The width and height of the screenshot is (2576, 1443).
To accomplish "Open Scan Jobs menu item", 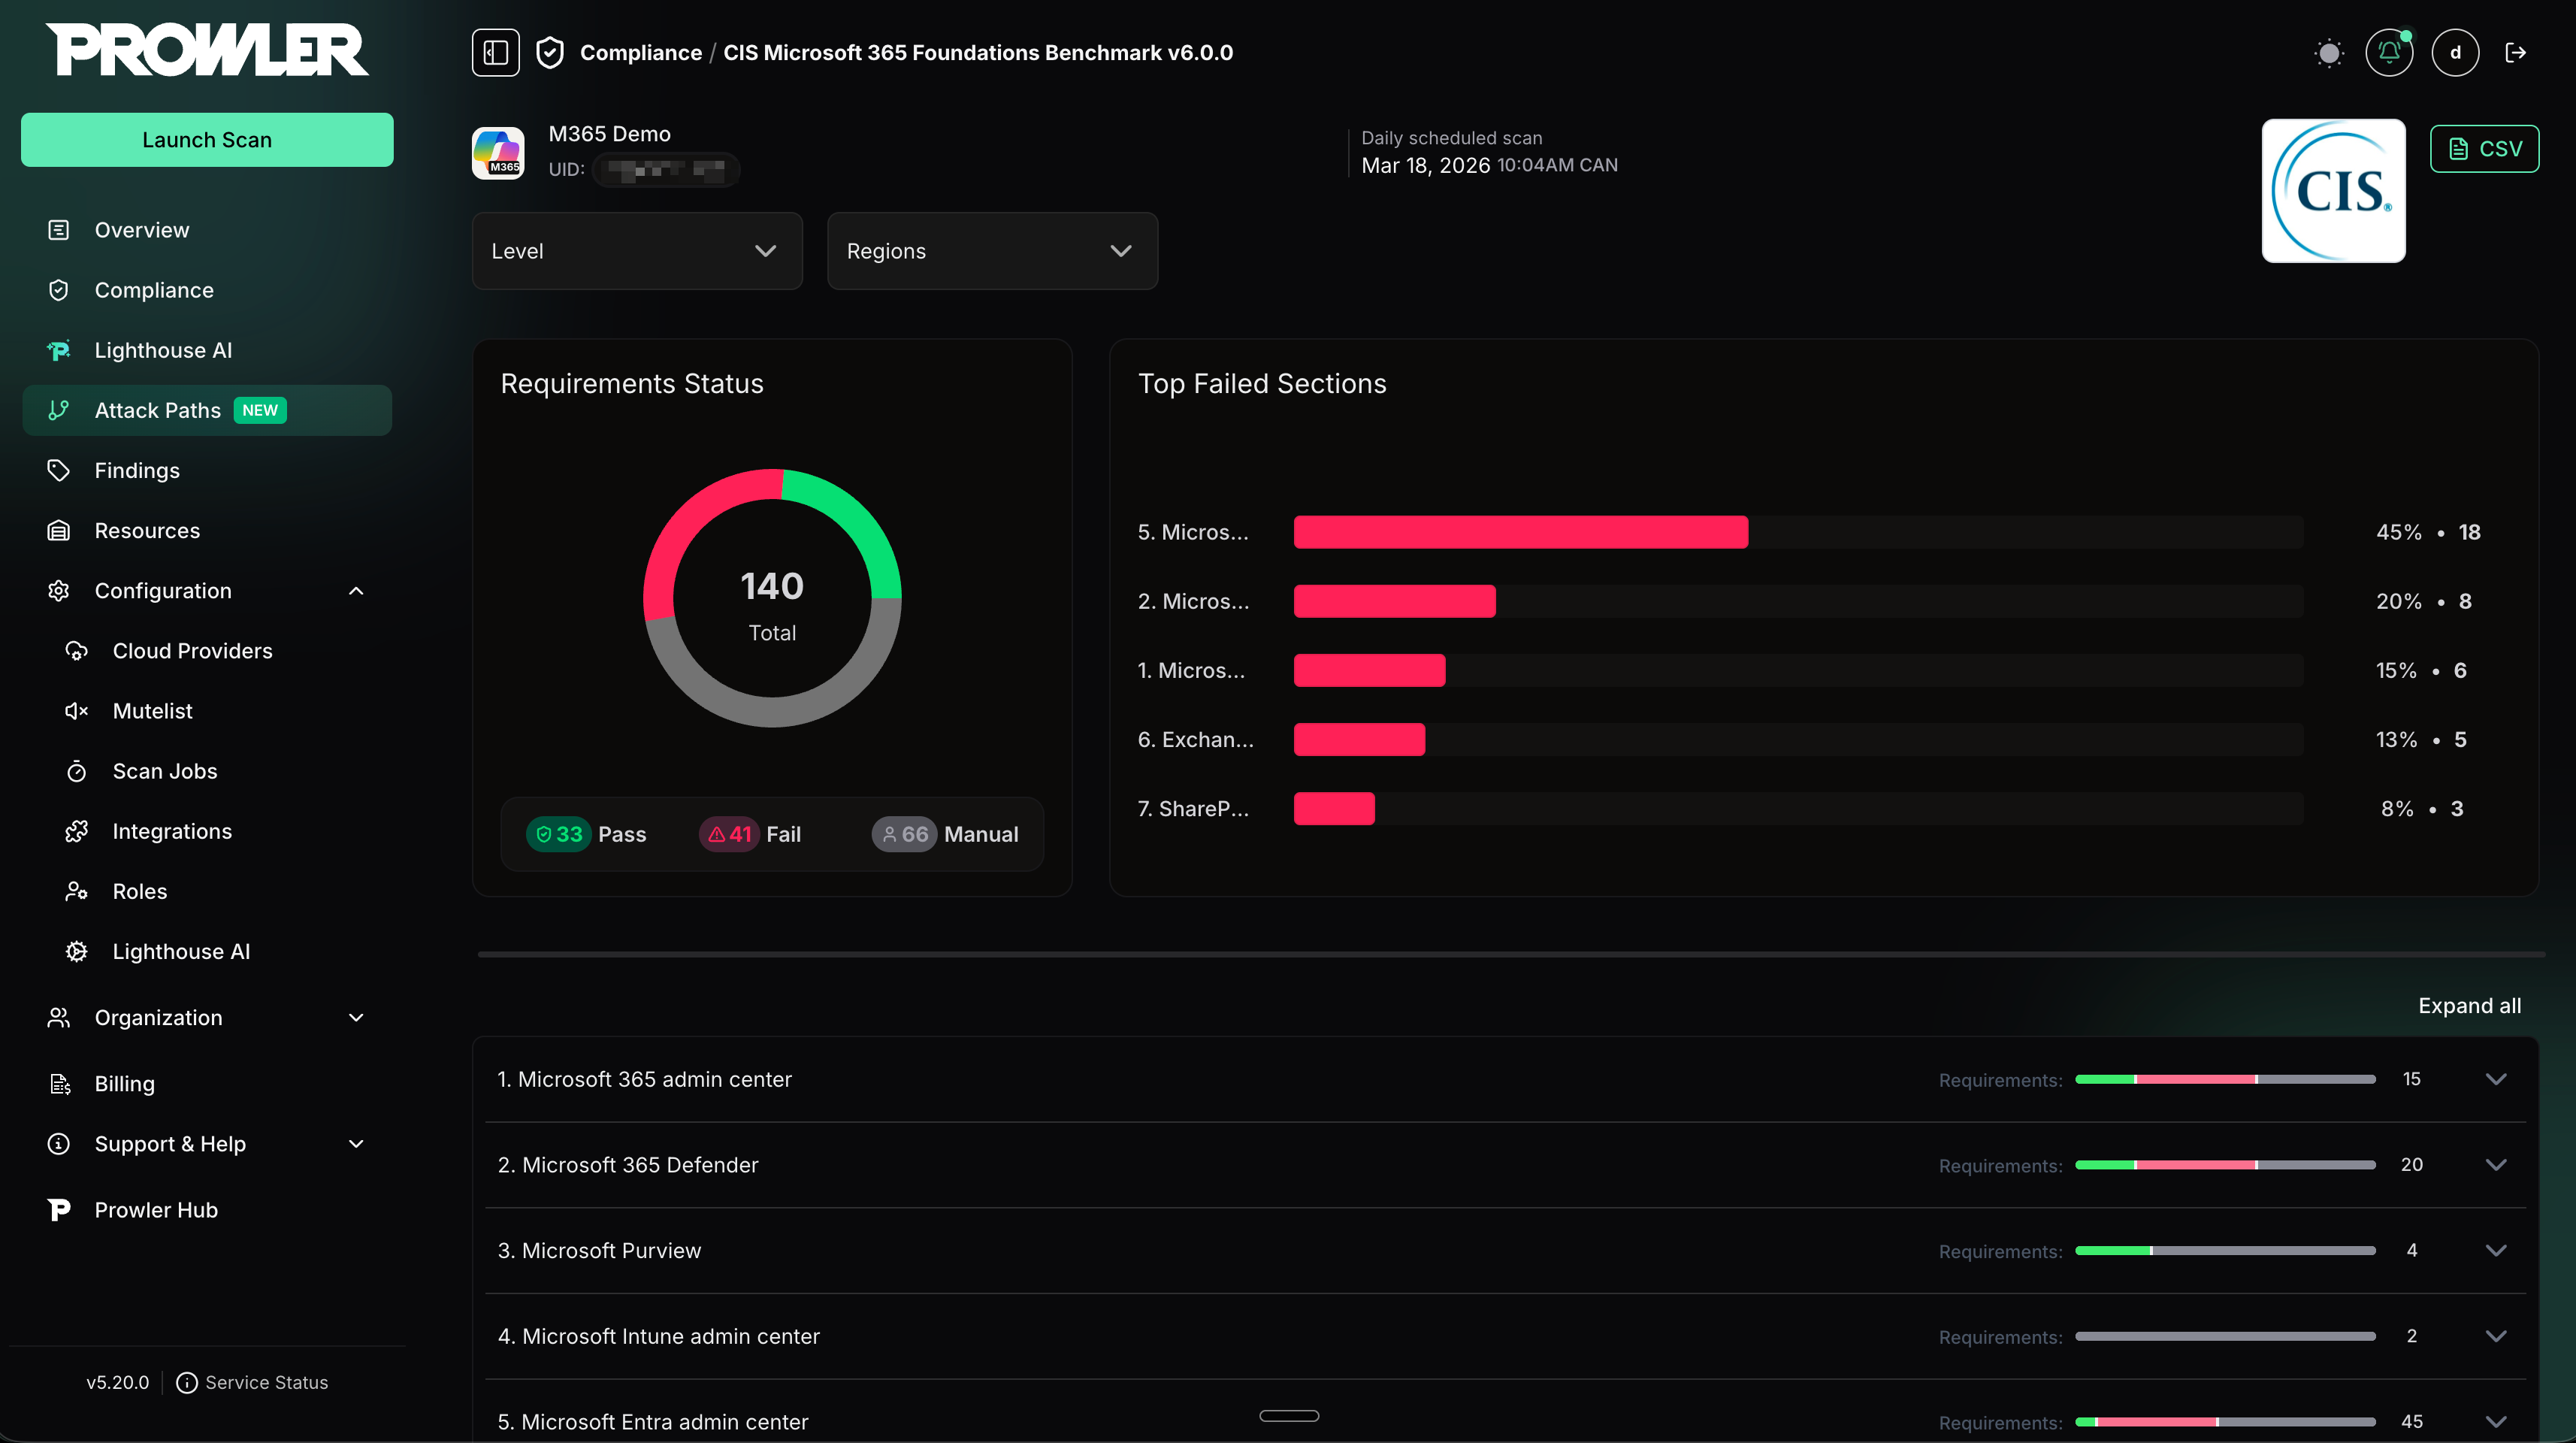I will pos(165,771).
